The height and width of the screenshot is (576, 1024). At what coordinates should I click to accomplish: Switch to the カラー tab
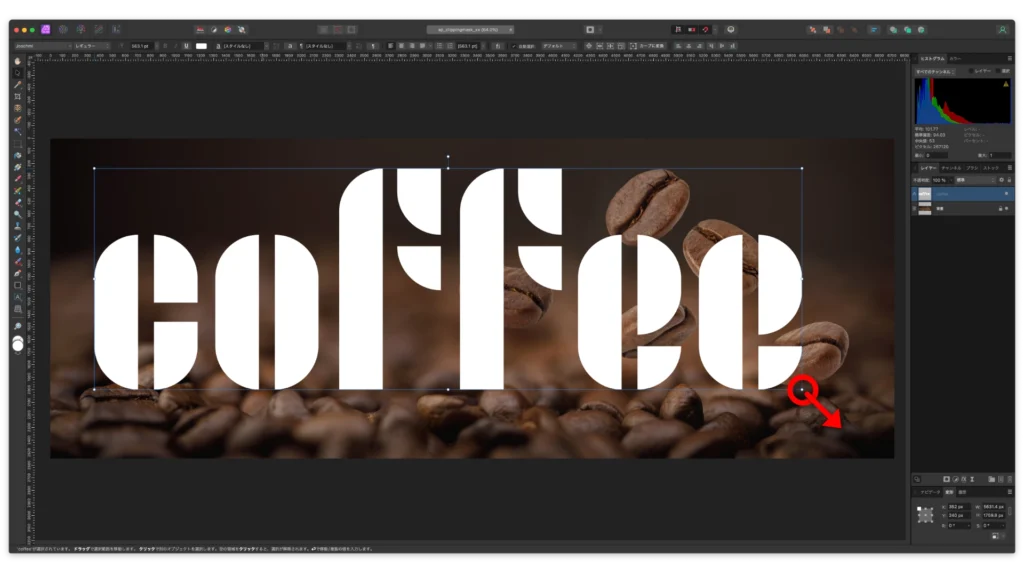(955, 60)
